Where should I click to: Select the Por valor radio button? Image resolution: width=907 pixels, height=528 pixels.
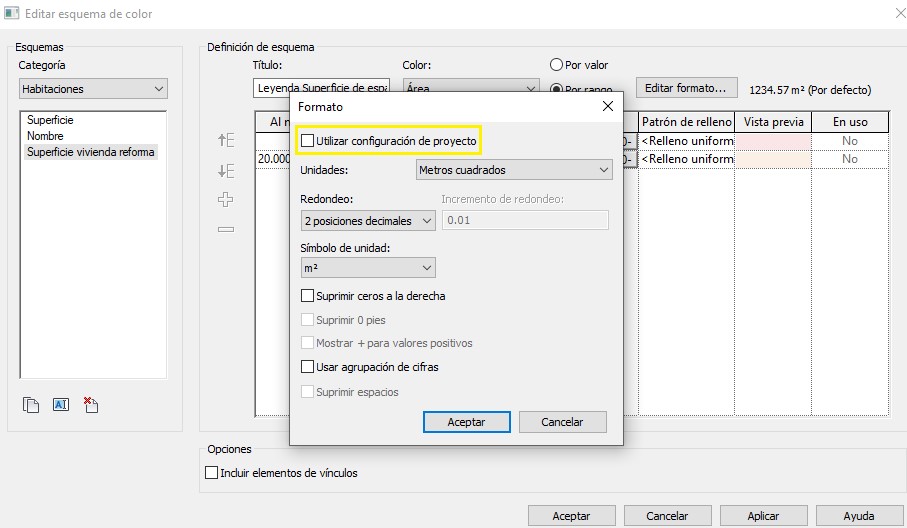(557, 65)
